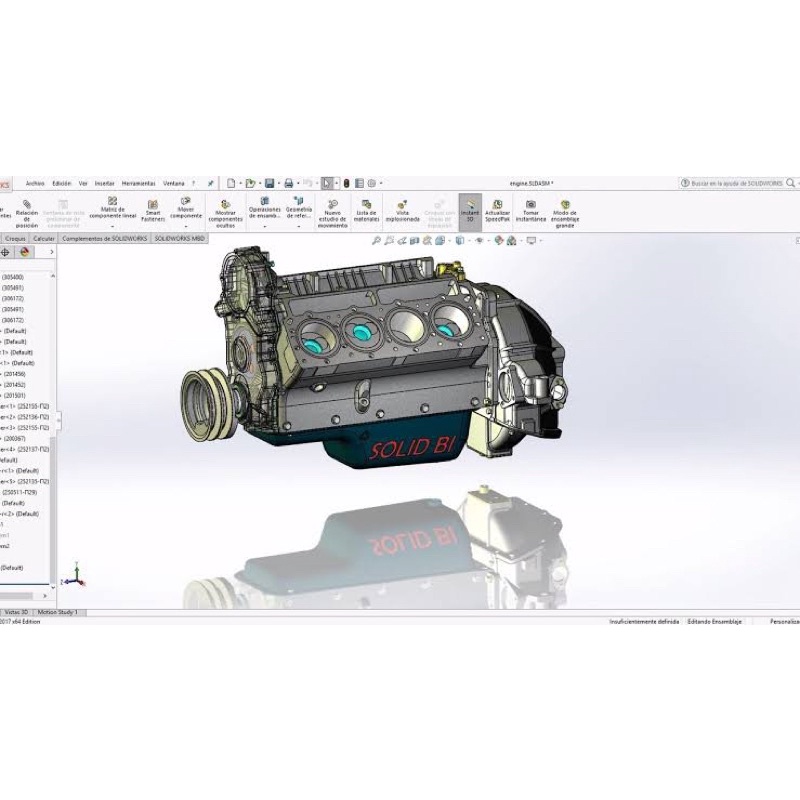
Task: Switch to Complementos de SOLIDWORKS tab
Action: 105,238
